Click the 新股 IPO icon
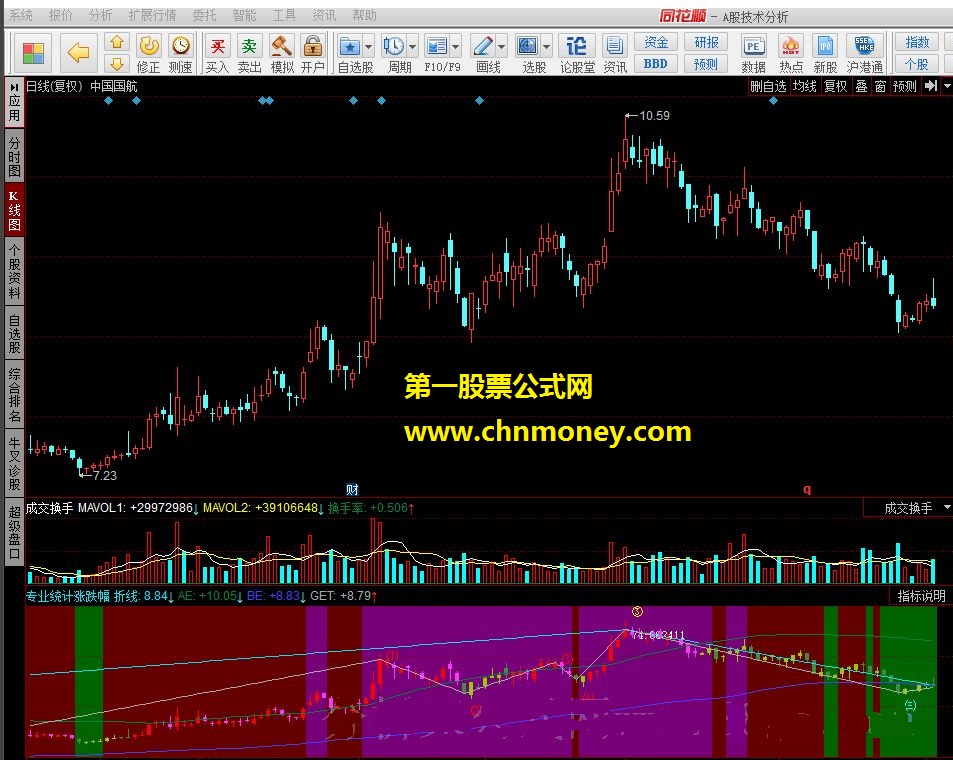 [x=825, y=46]
